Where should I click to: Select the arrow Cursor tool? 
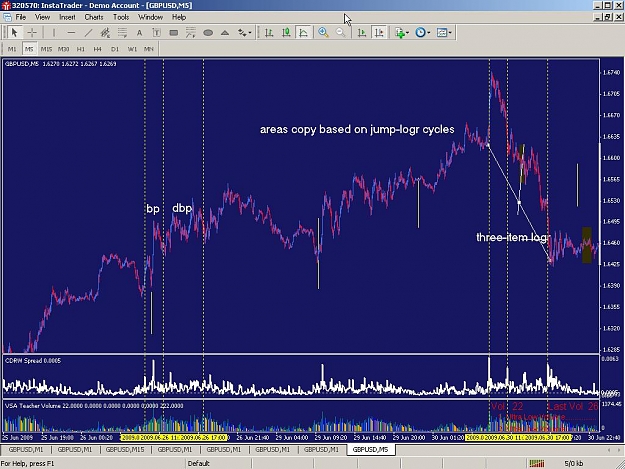click(x=14, y=32)
